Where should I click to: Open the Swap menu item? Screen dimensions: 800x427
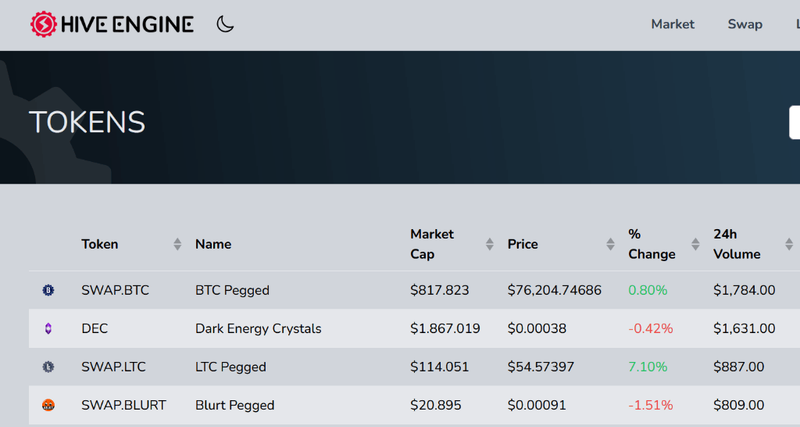coord(745,24)
